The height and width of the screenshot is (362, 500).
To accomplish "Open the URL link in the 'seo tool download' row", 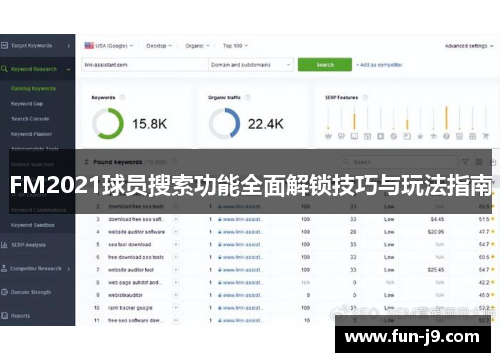I will (240, 244).
